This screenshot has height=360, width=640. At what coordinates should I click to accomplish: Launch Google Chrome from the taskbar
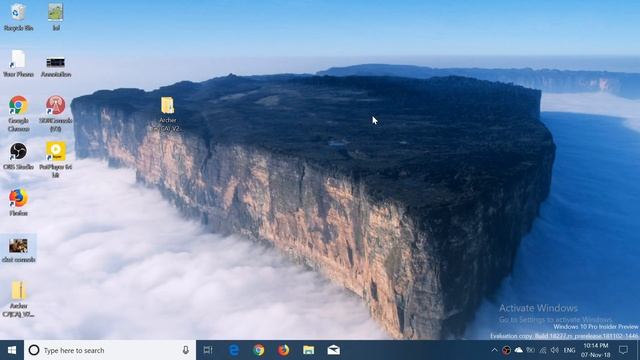coord(259,350)
